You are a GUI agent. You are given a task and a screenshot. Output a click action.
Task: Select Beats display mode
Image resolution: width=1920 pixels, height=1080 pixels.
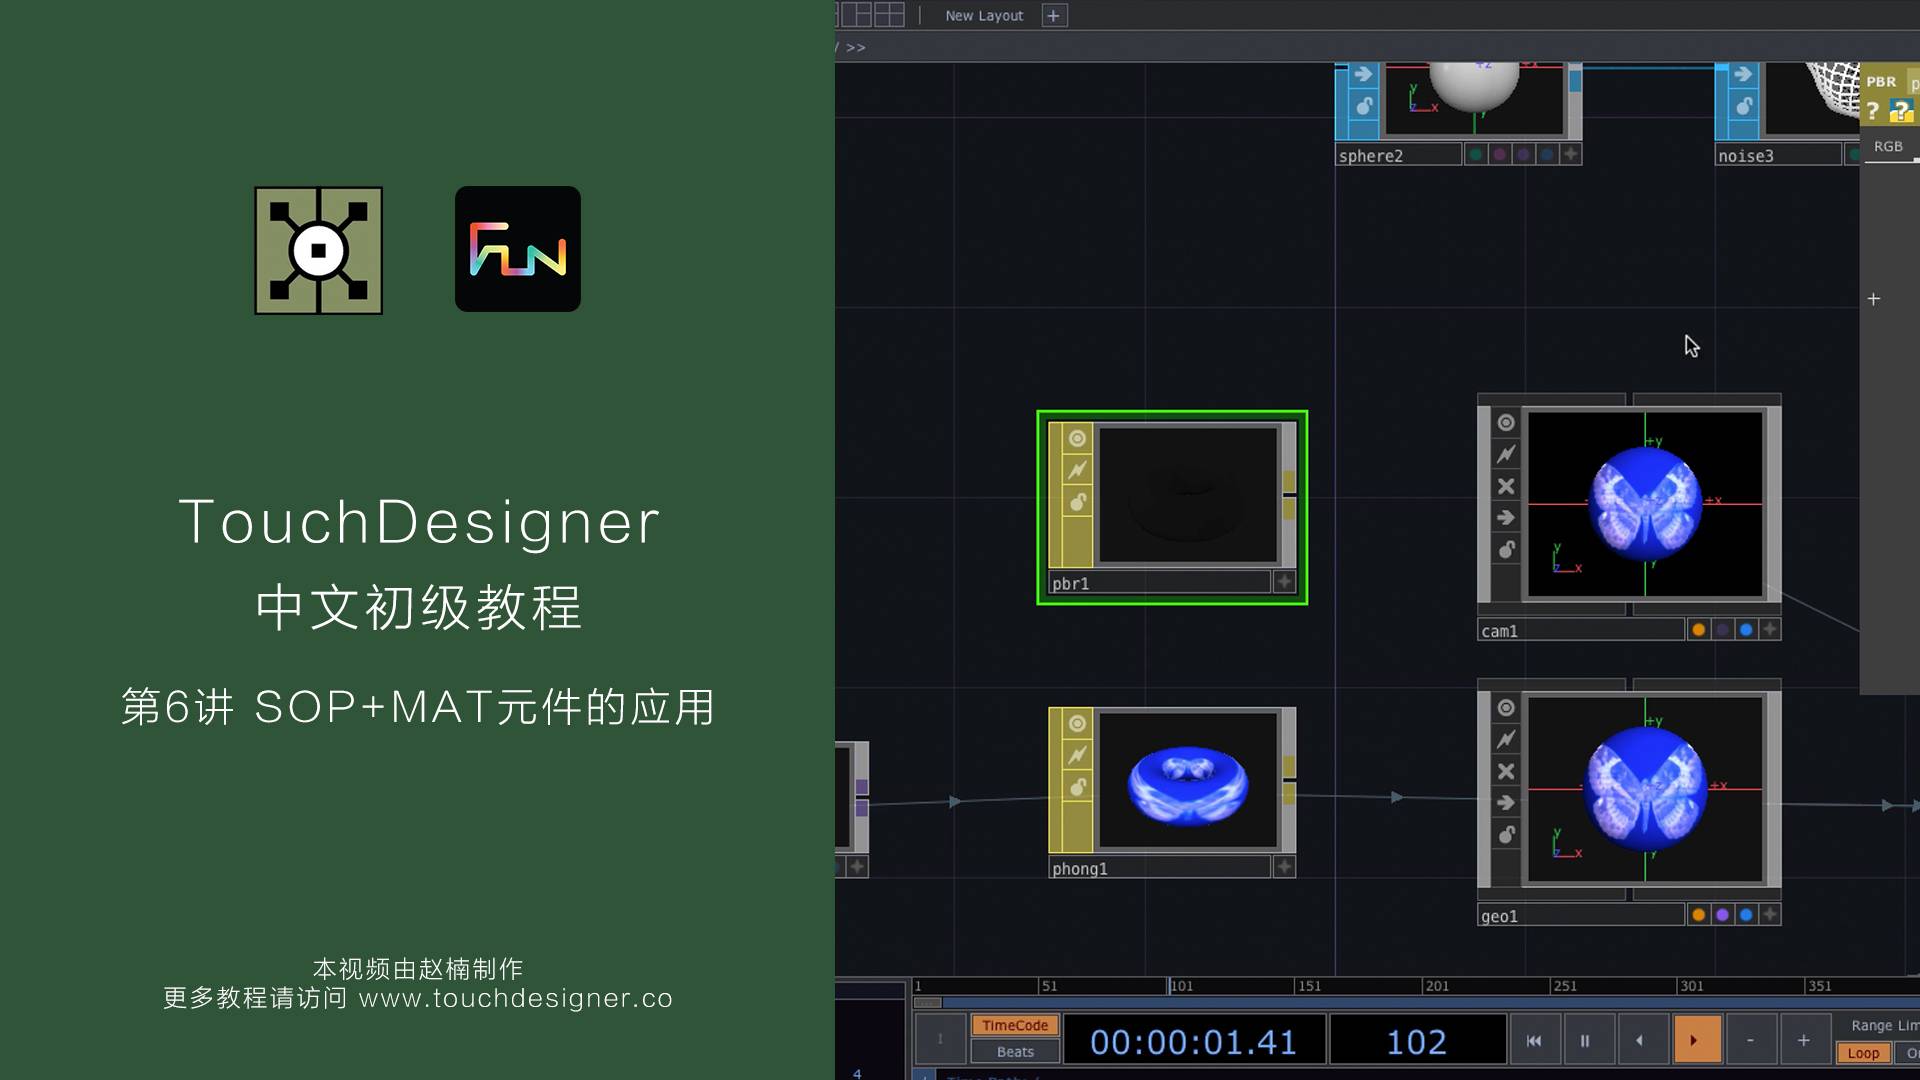point(1015,1051)
